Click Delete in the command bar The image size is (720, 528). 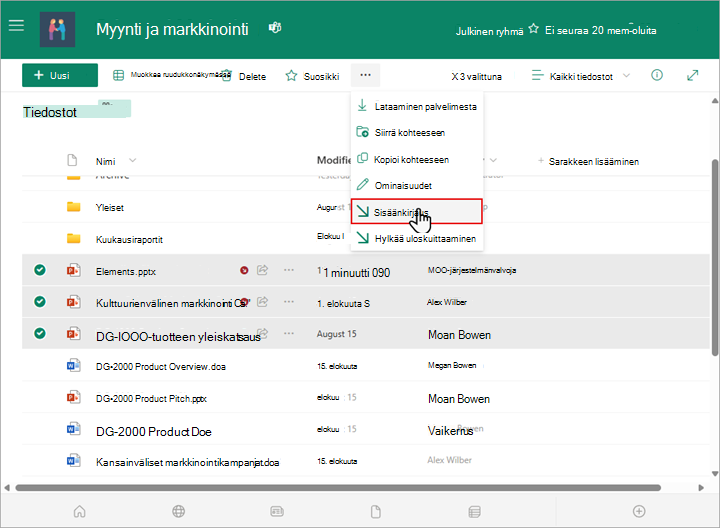click(244, 76)
